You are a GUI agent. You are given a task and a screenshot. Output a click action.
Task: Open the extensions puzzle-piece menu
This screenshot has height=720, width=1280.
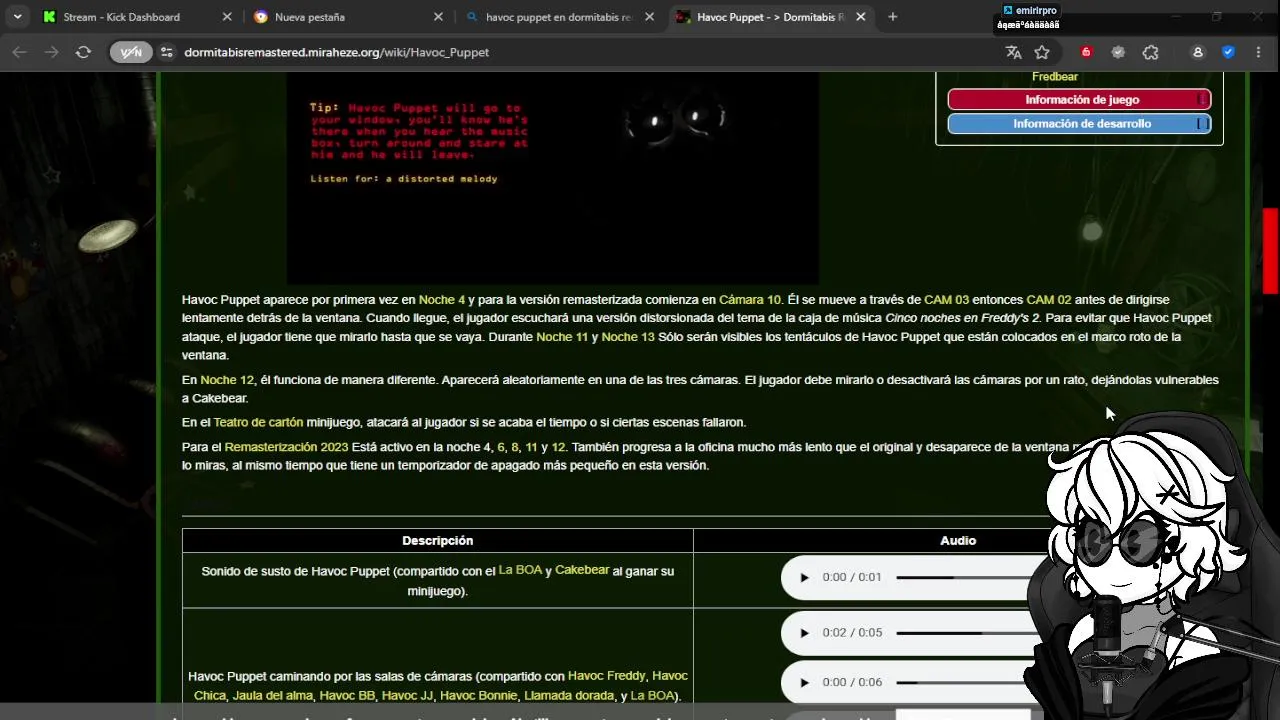(1151, 52)
